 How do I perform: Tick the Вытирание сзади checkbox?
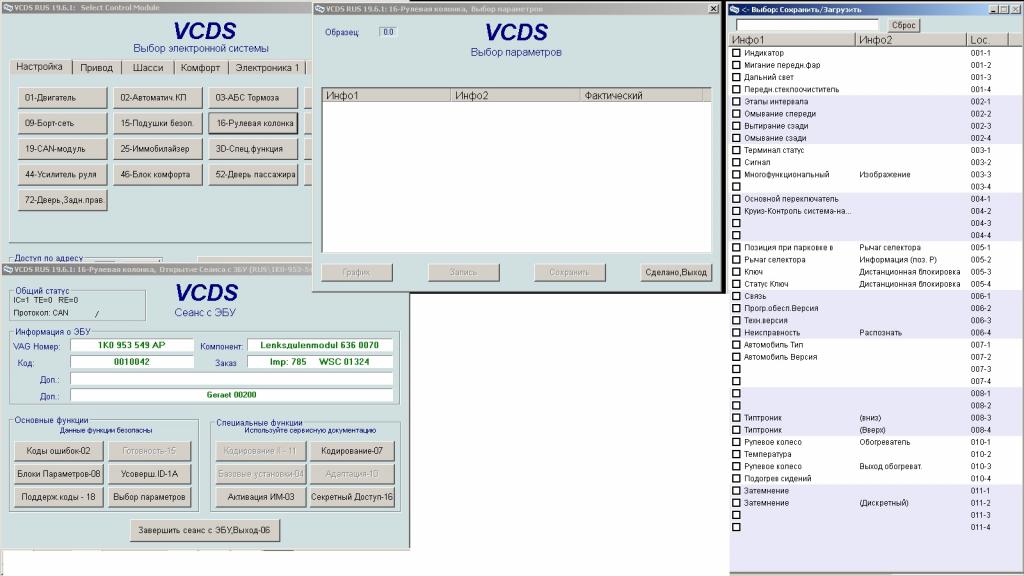point(736,126)
